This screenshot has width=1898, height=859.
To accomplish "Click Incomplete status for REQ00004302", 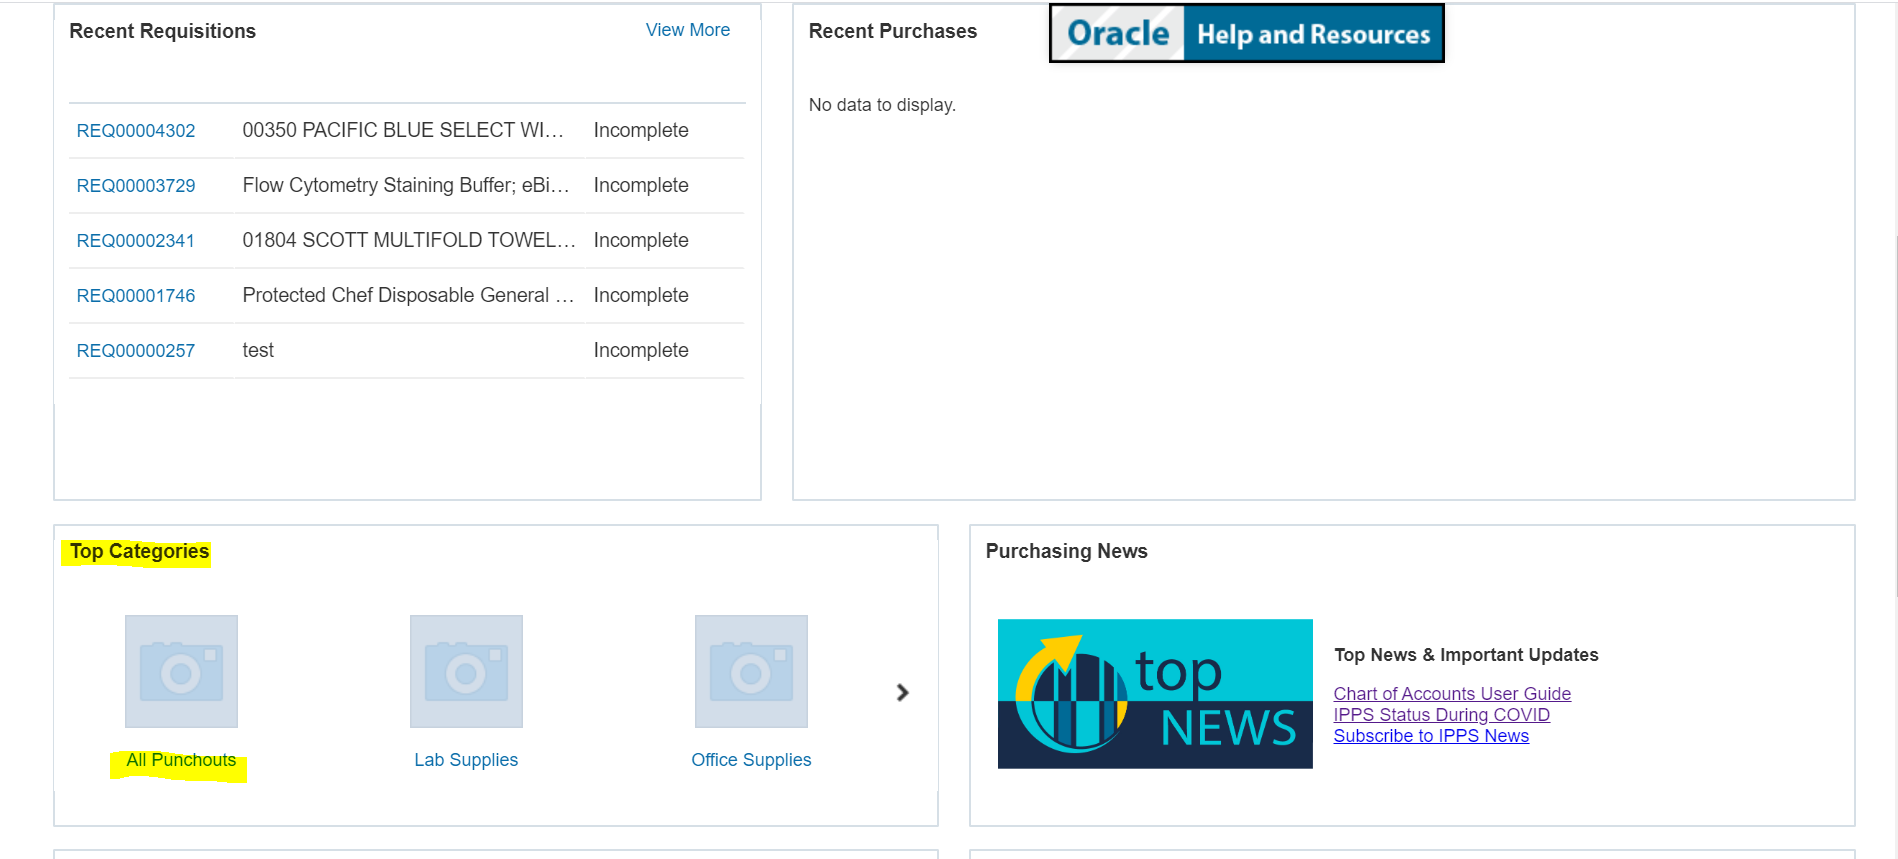I will point(641,131).
